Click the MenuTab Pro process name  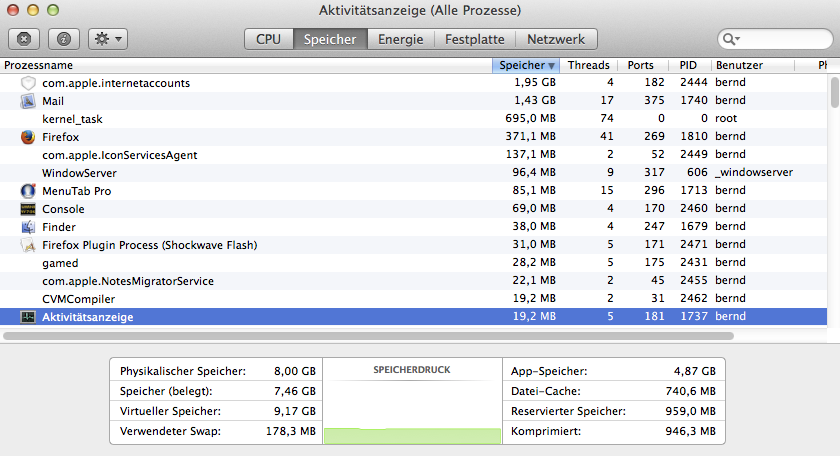(77, 191)
